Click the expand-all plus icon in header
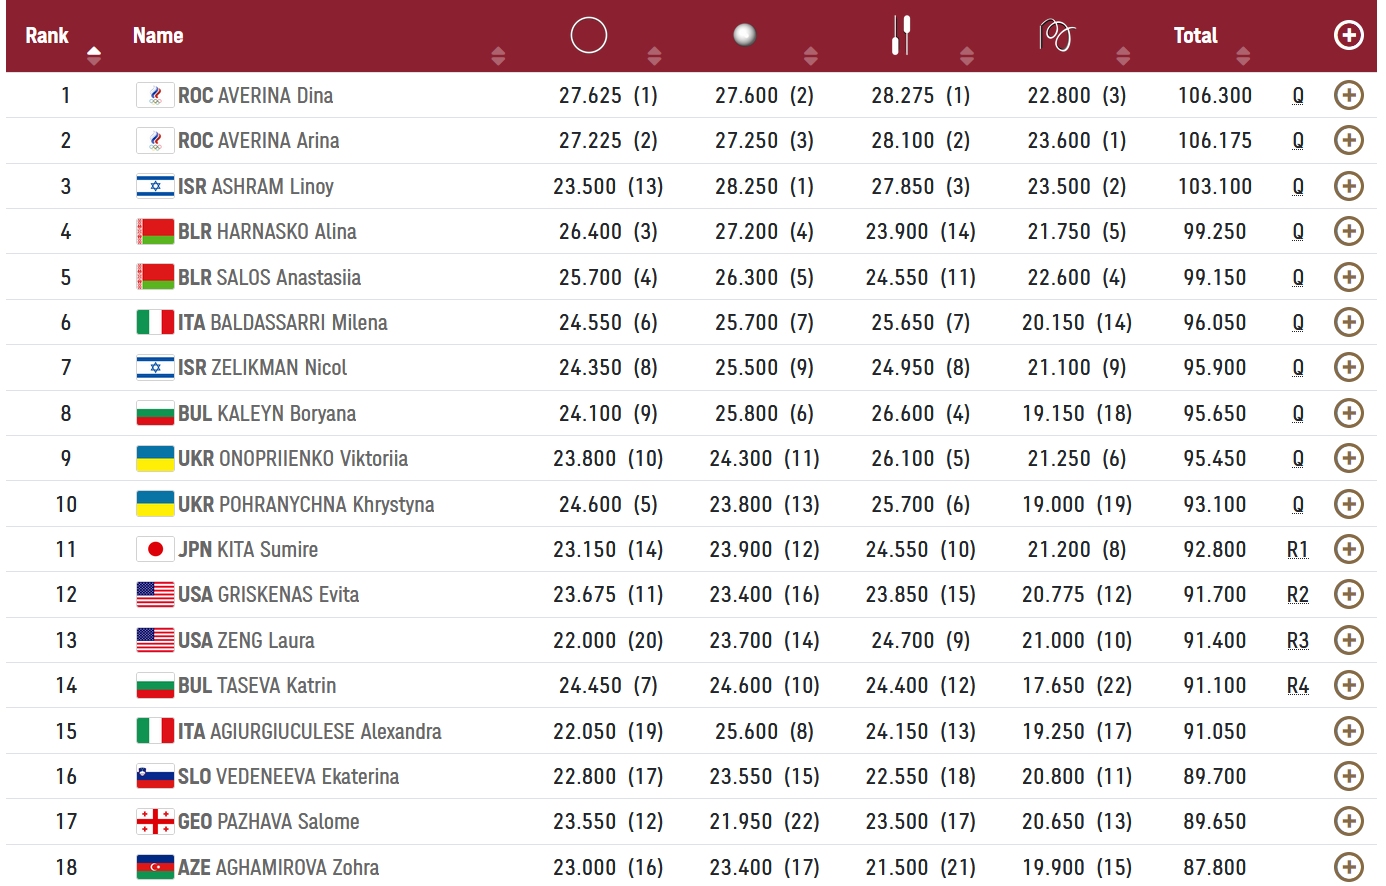Viewport: 1386px width, 886px height. [1348, 35]
